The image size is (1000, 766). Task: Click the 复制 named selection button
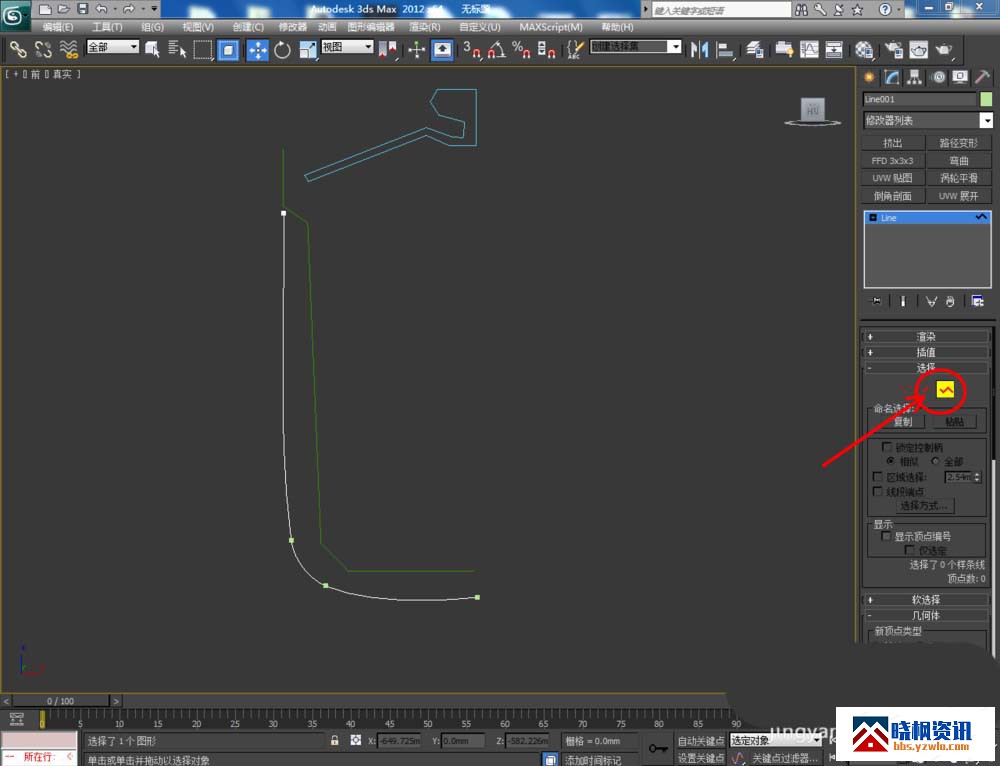tap(902, 422)
